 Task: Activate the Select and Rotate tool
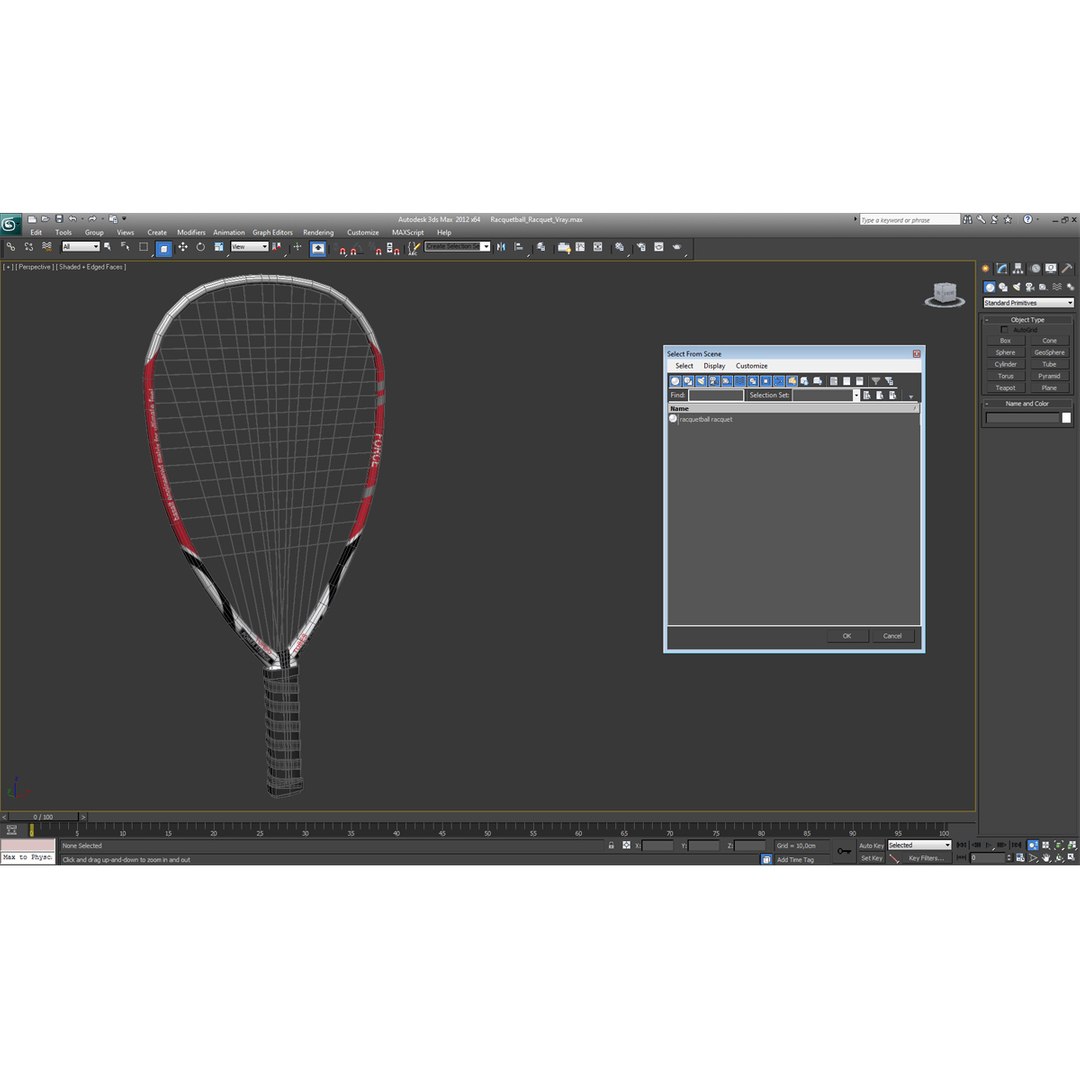pos(200,247)
